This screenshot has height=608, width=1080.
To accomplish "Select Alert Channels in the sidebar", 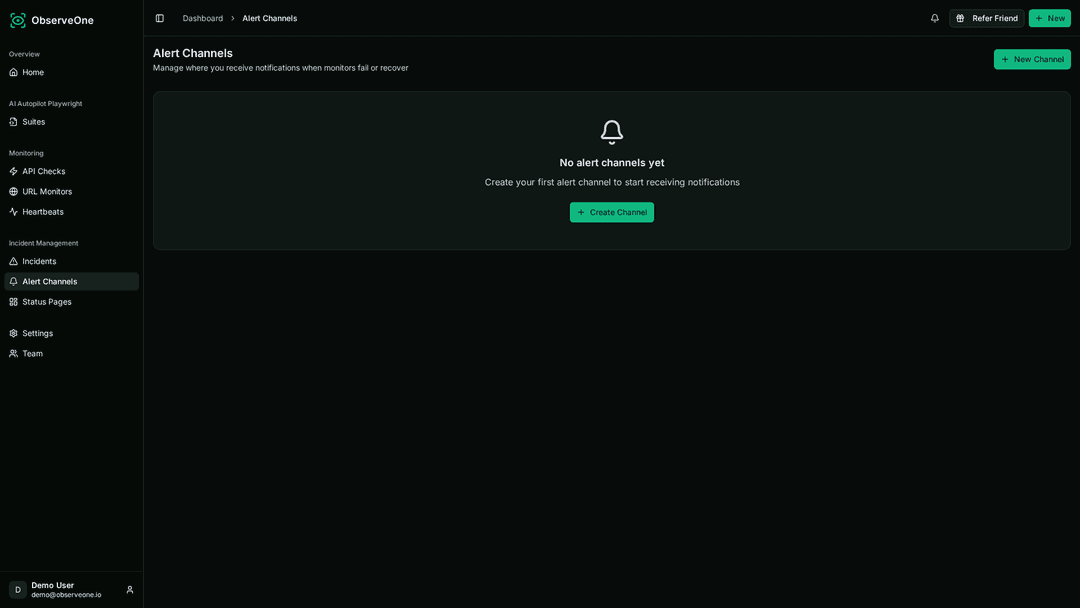I will [x=72, y=282].
